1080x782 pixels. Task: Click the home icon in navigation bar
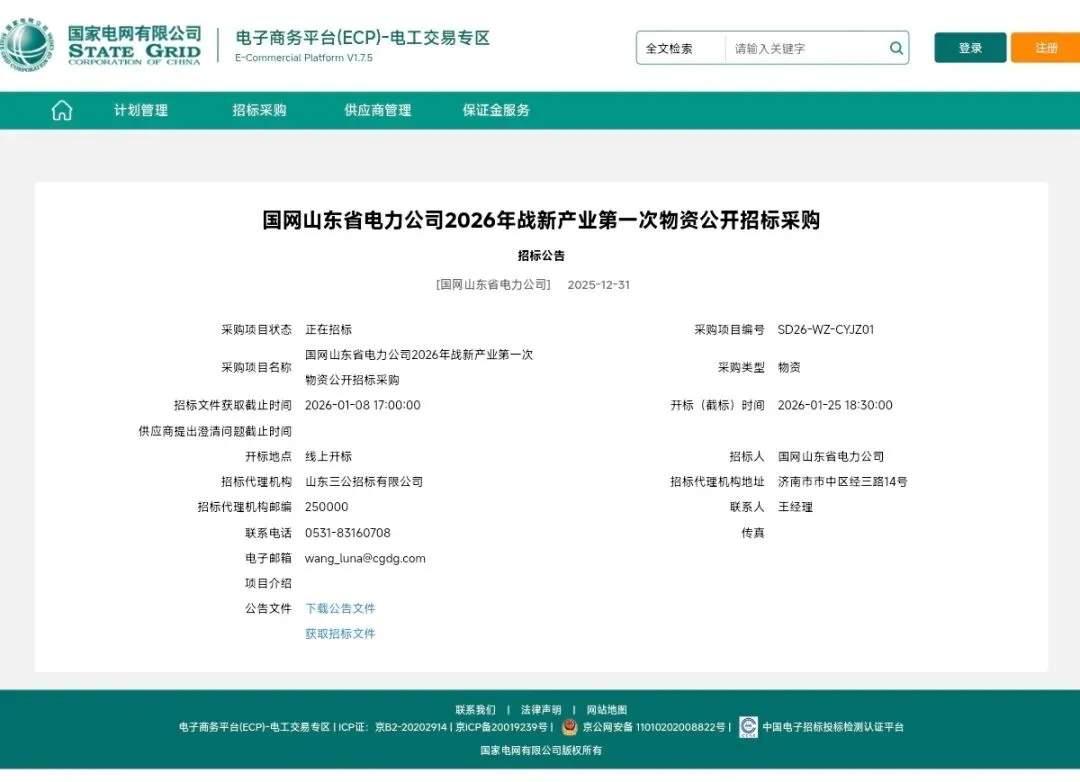tap(62, 110)
